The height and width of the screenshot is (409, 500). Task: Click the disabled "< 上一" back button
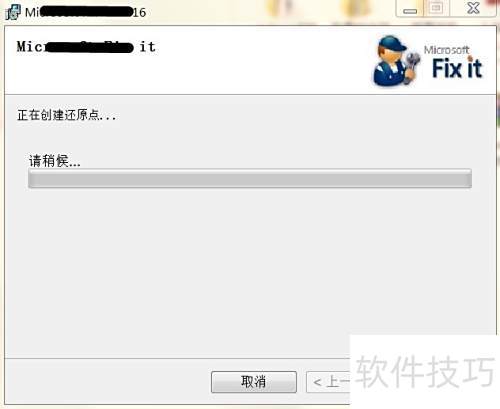pyautogui.click(x=328, y=382)
